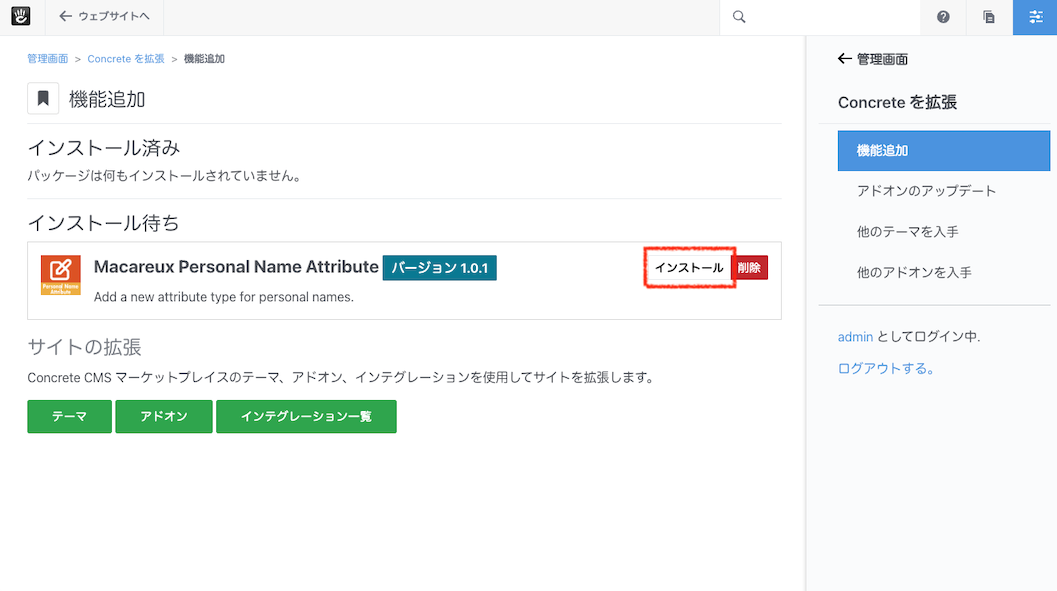The image size is (1057, 591).
Task: Install the Macareux Personal Name Attribute package
Action: pos(689,268)
